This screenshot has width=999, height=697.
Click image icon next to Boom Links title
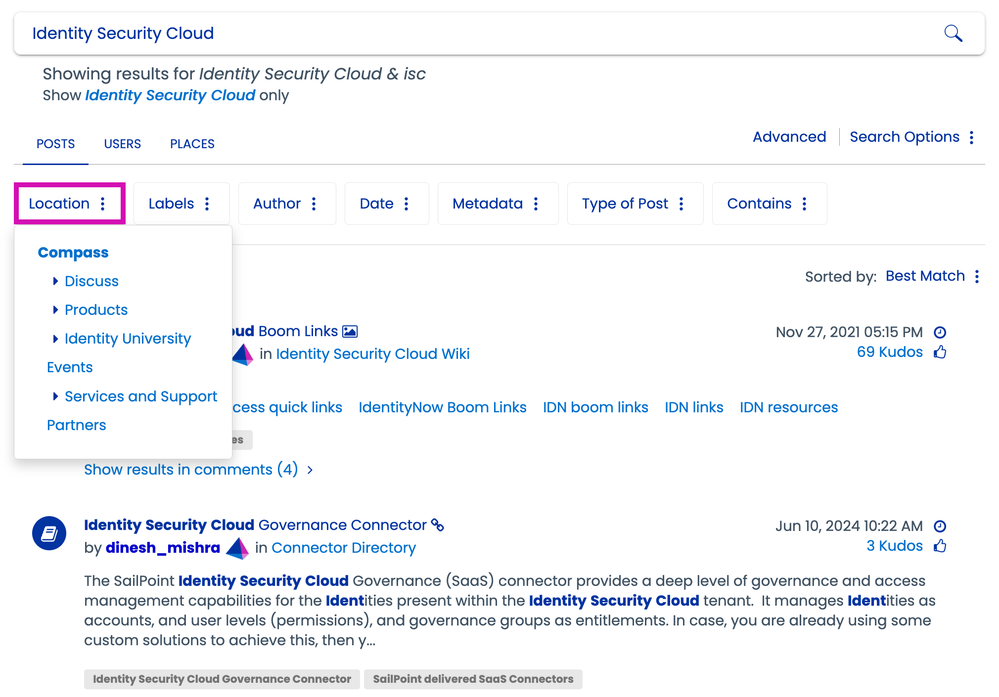(350, 331)
